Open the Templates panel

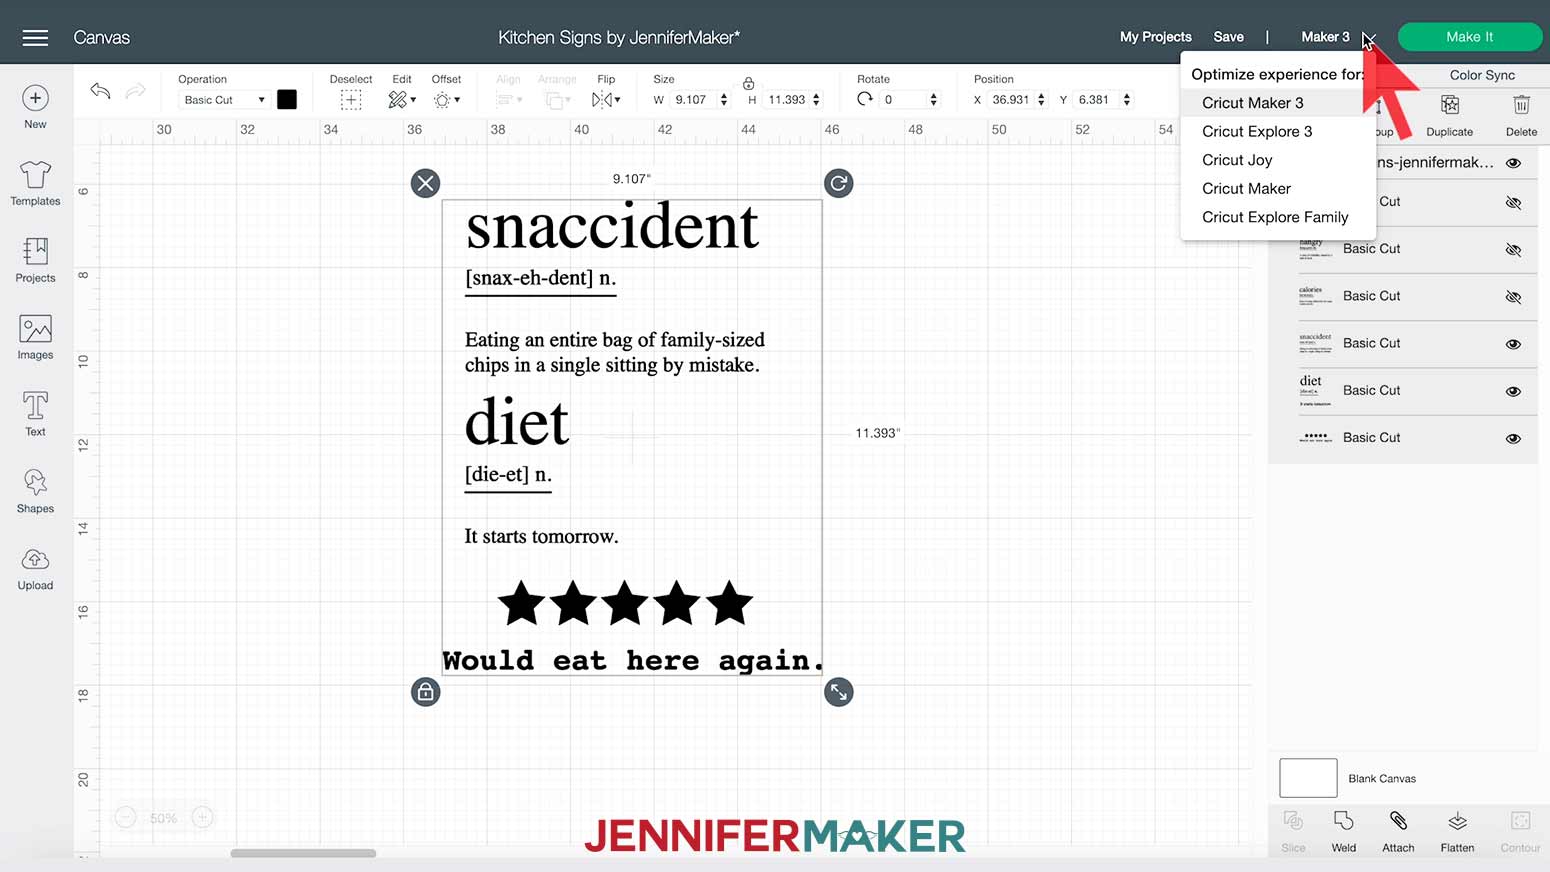pos(35,183)
